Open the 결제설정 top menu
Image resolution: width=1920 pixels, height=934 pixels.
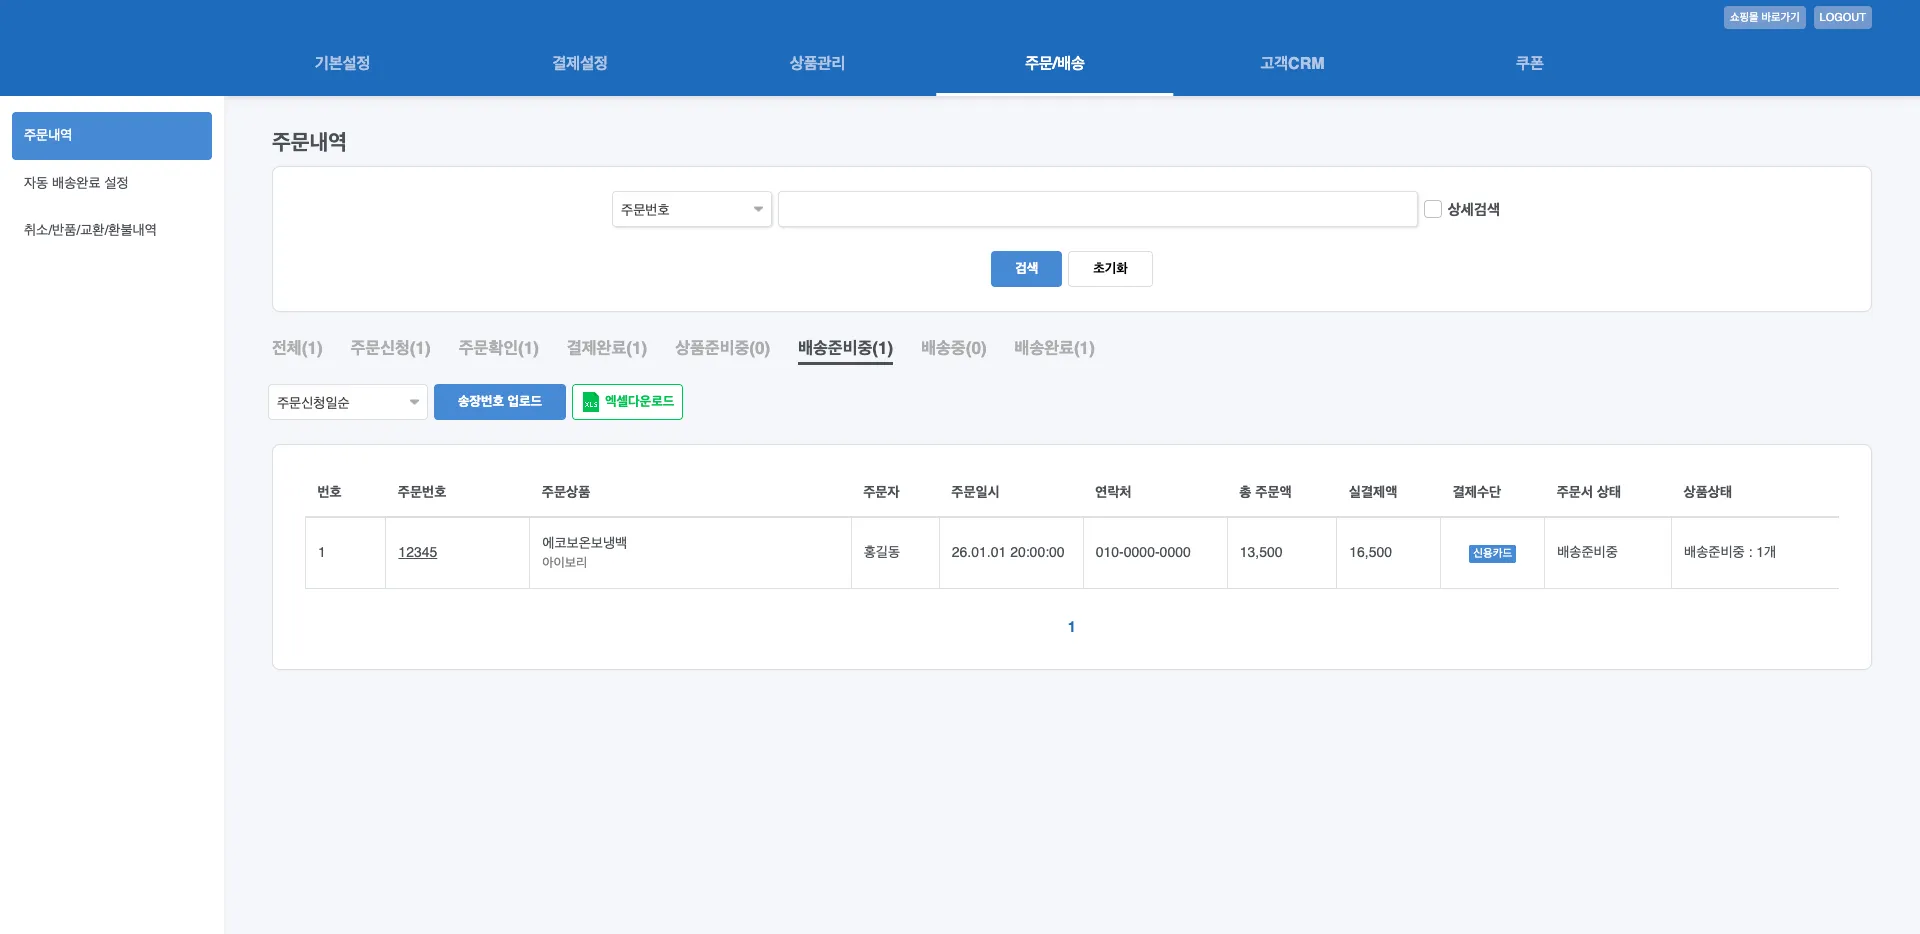click(580, 63)
